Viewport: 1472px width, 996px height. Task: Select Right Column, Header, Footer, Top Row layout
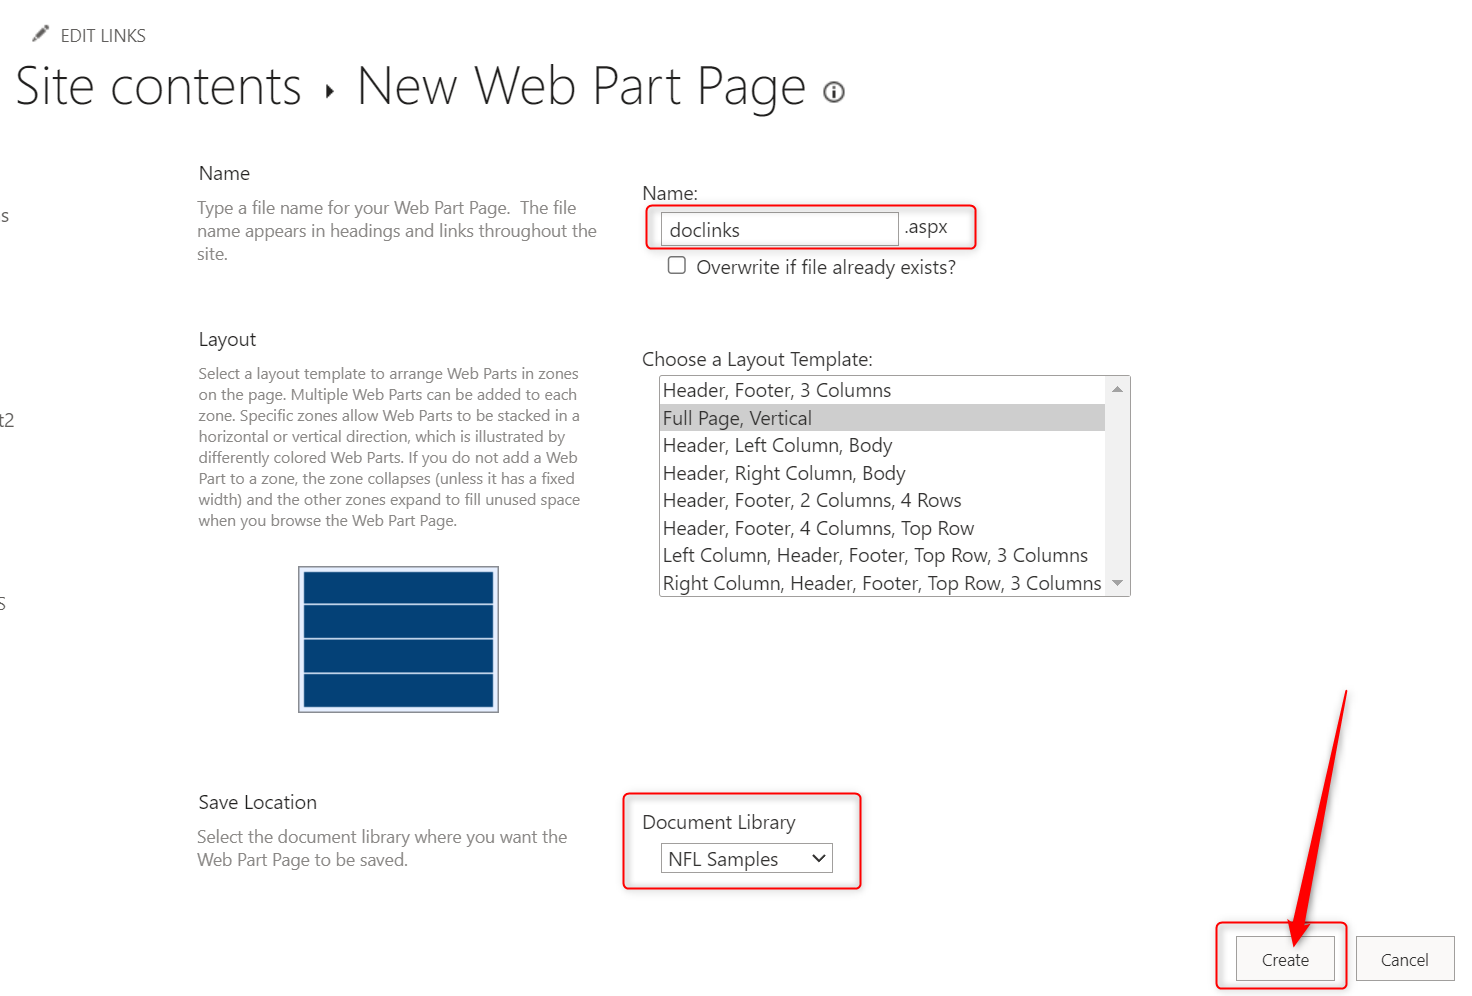coord(882,583)
